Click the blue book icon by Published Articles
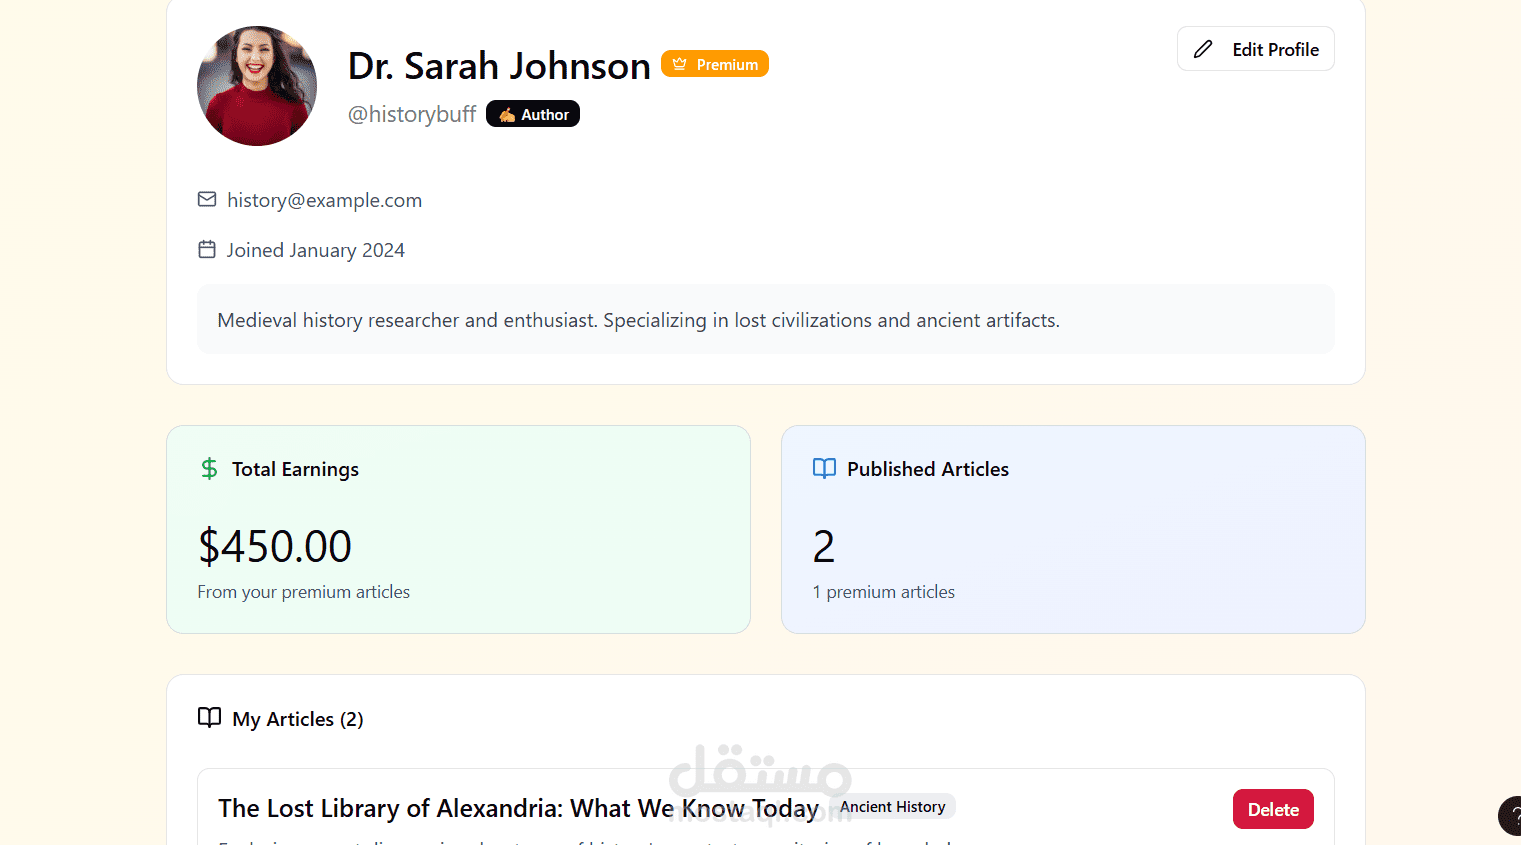The height and width of the screenshot is (845, 1521). [824, 469]
